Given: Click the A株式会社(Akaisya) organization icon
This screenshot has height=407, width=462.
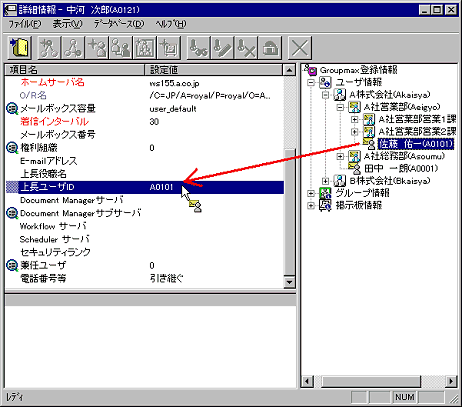Looking at the screenshot, I should coord(340,95).
